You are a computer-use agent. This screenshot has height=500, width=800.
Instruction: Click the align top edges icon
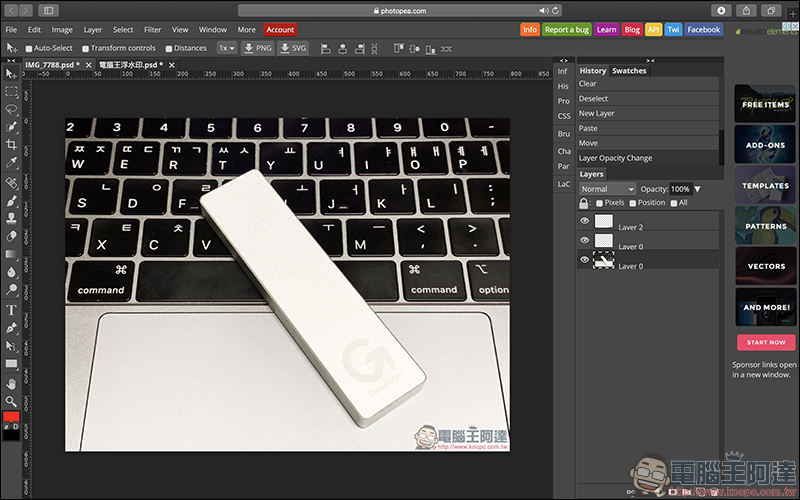[x=398, y=49]
